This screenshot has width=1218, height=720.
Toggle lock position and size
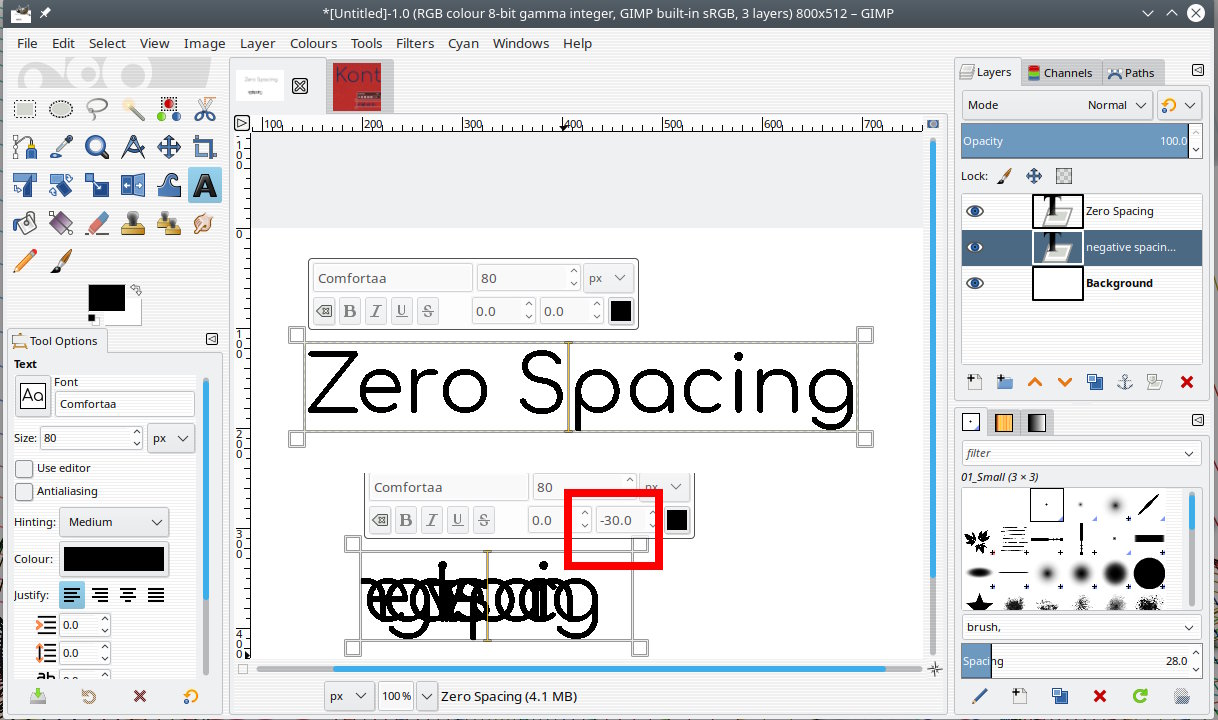tap(1035, 176)
